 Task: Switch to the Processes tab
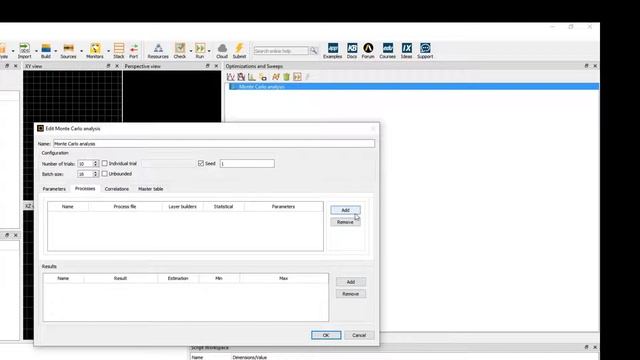pyautogui.click(x=85, y=189)
